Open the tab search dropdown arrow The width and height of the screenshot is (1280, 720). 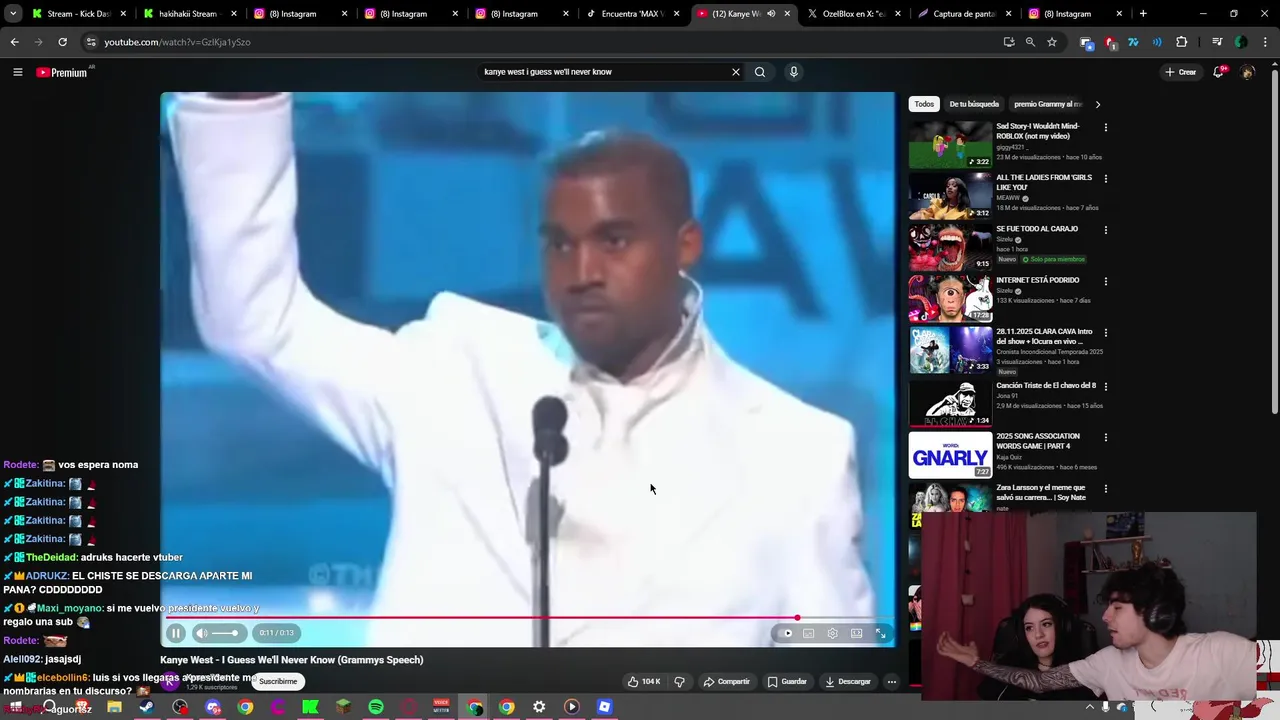(x=12, y=14)
